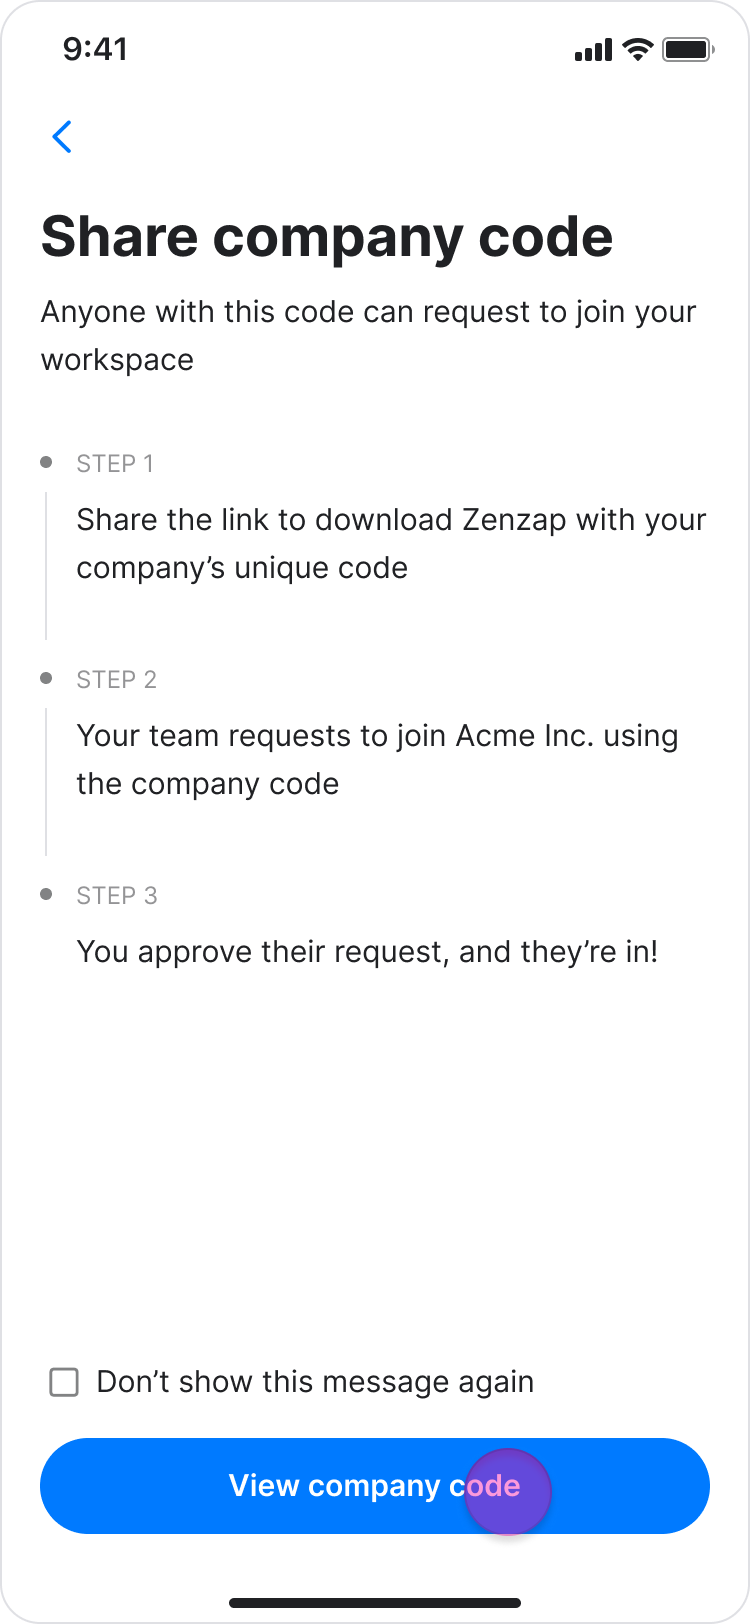This screenshot has width=750, height=1624.
Task: Tap the back arrow icon
Action: [x=62, y=137]
